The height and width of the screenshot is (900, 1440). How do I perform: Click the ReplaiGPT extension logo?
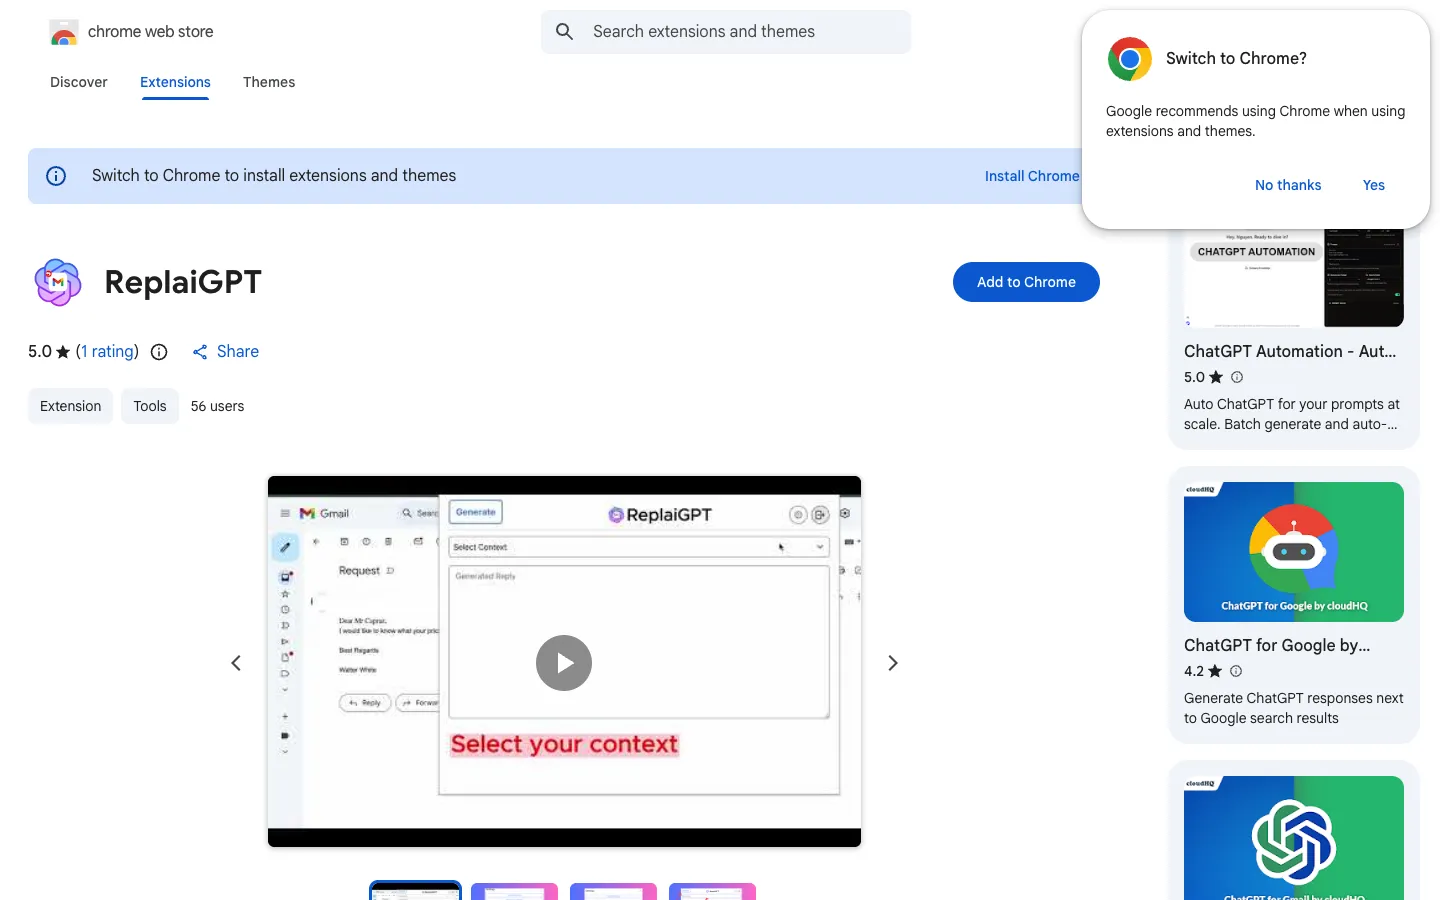point(58,282)
